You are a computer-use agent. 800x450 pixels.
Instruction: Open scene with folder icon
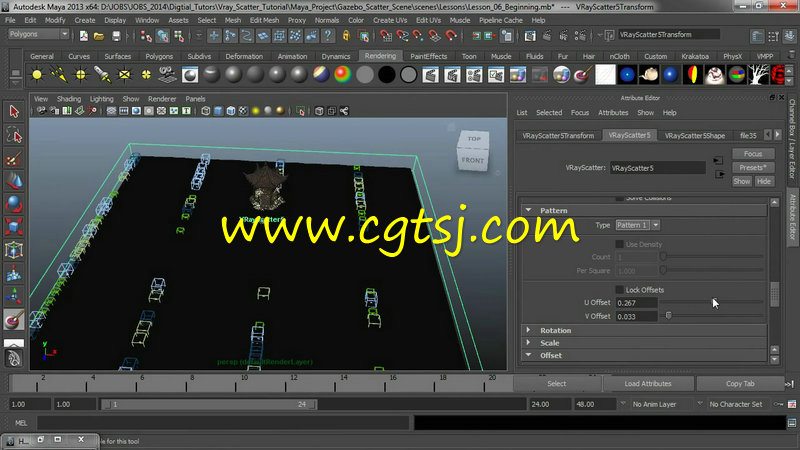pyautogui.click(x=99, y=36)
